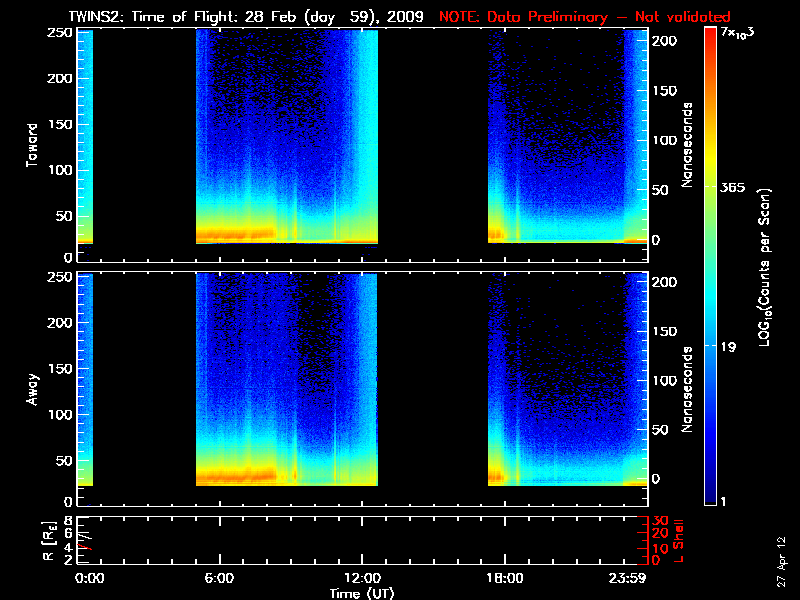This screenshot has height=600, width=800.
Task: Select the 'Toward' axis label
Action: 32,143
